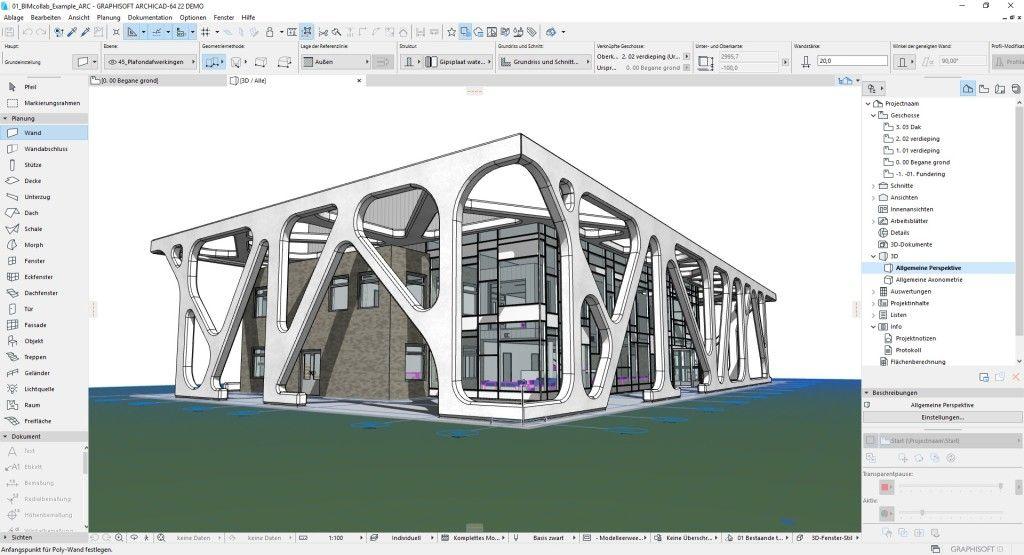Image resolution: width=1024 pixels, height=555 pixels.
Task: Open the Bearbeiten menu
Action: (x=46, y=18)
